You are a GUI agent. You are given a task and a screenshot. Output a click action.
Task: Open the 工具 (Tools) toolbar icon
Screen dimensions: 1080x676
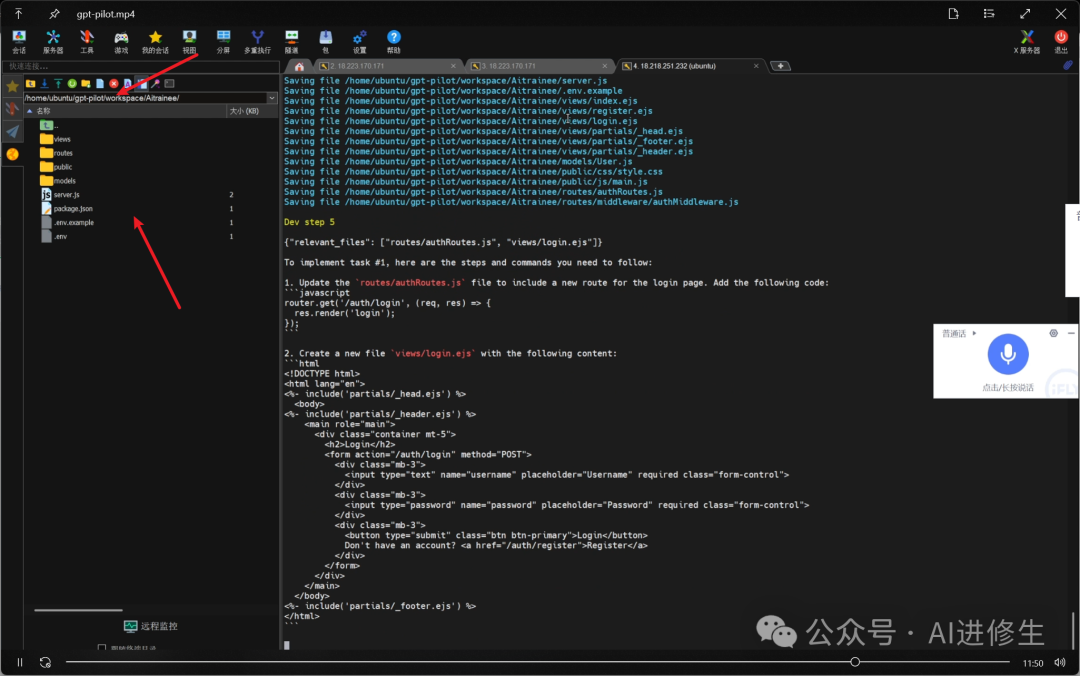tap(87, 42)
